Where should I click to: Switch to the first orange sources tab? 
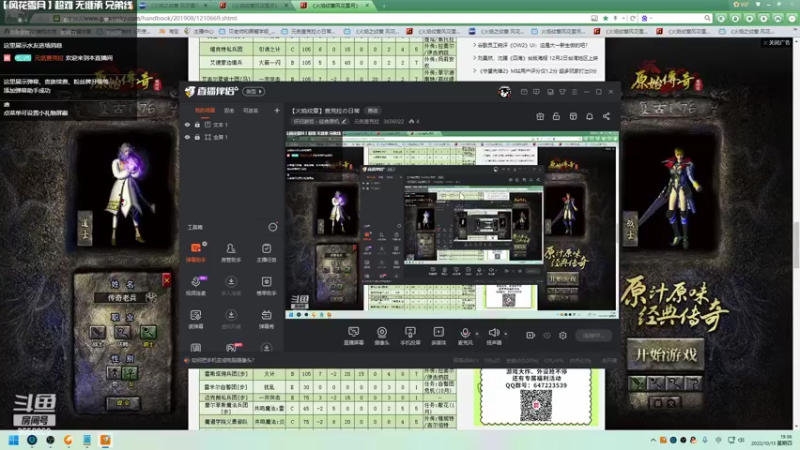point(205,111)
